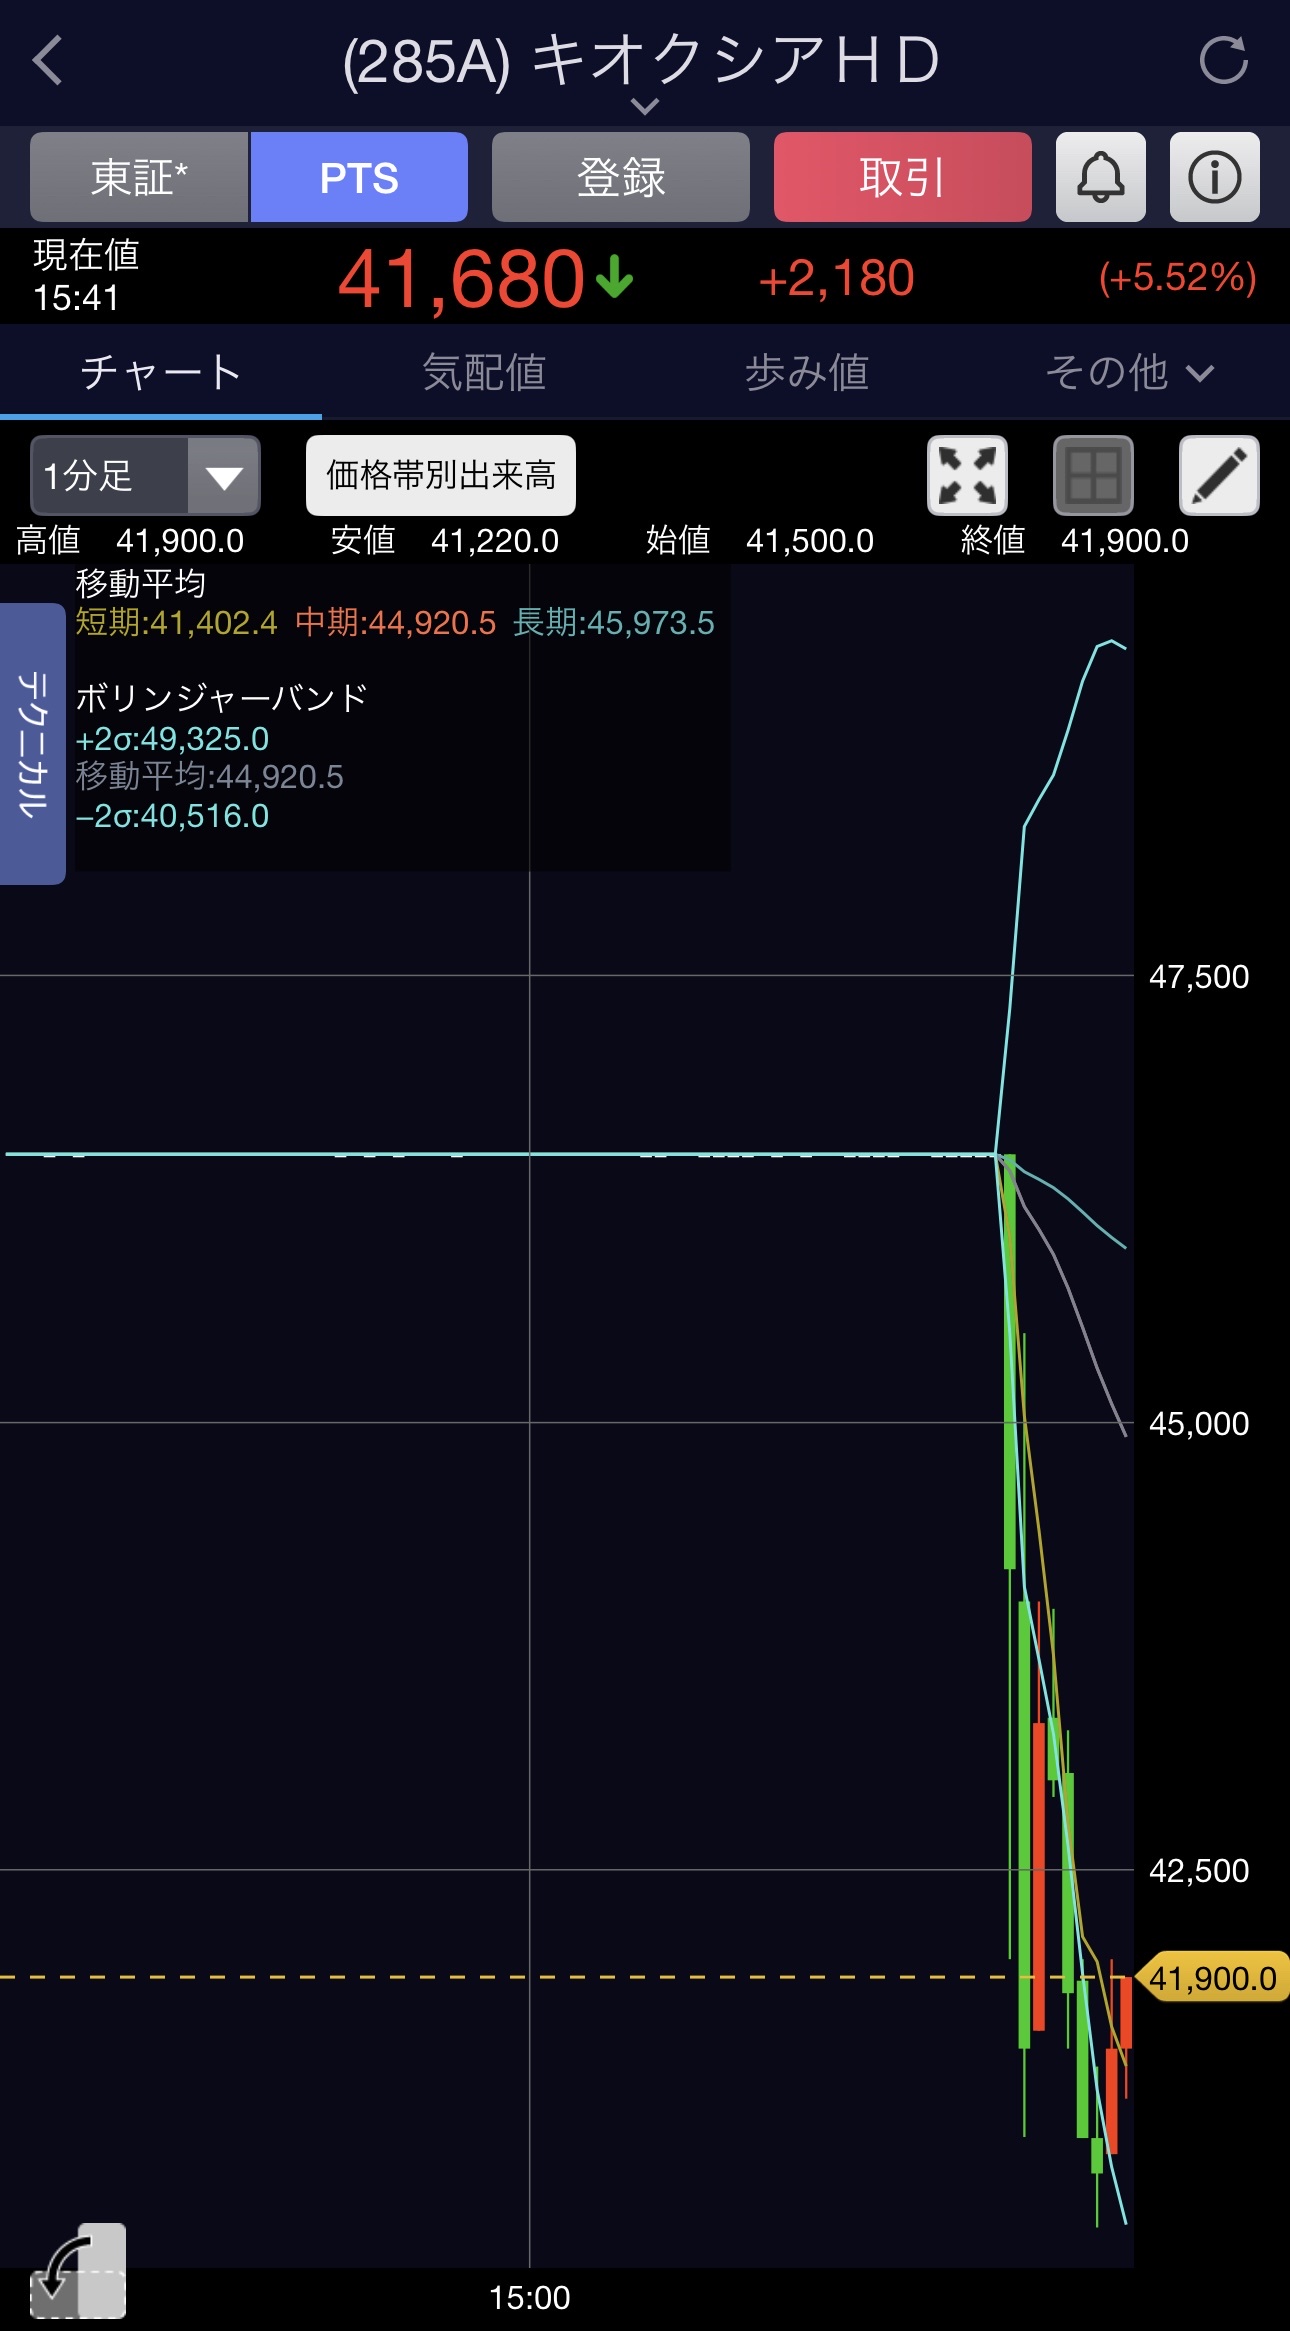Tap the +2σ:49,325.0 Bollinger value
1290x2331 pixels.
172,738
